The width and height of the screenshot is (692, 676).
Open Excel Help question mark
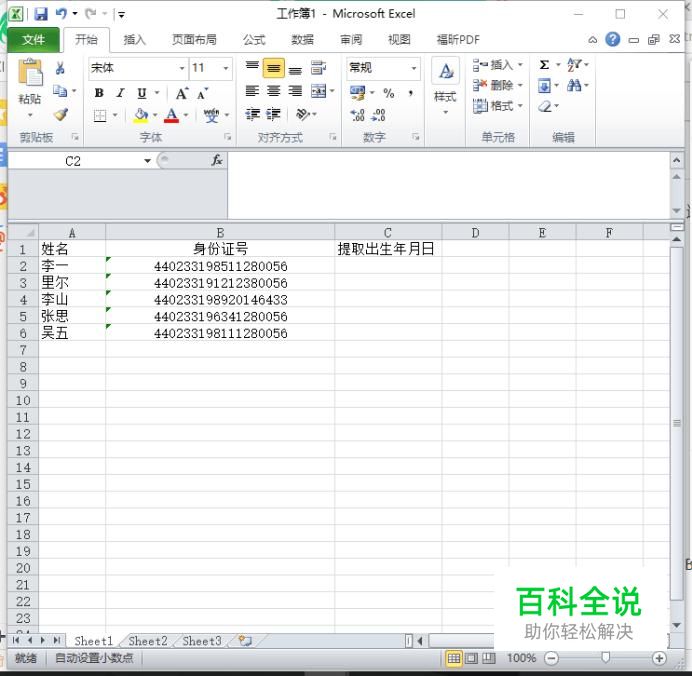coord(613,40)
